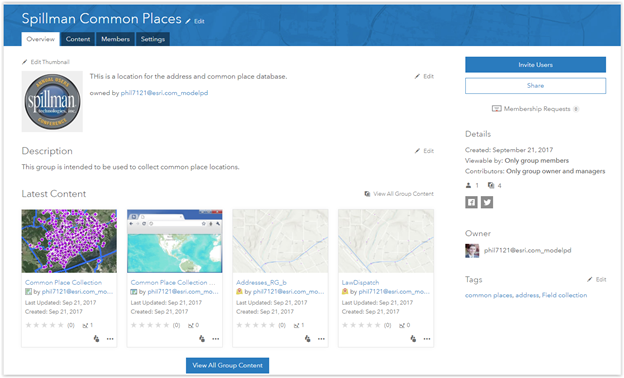
Task: Click View All Group Content link above cards
Action: pos(399,194)
